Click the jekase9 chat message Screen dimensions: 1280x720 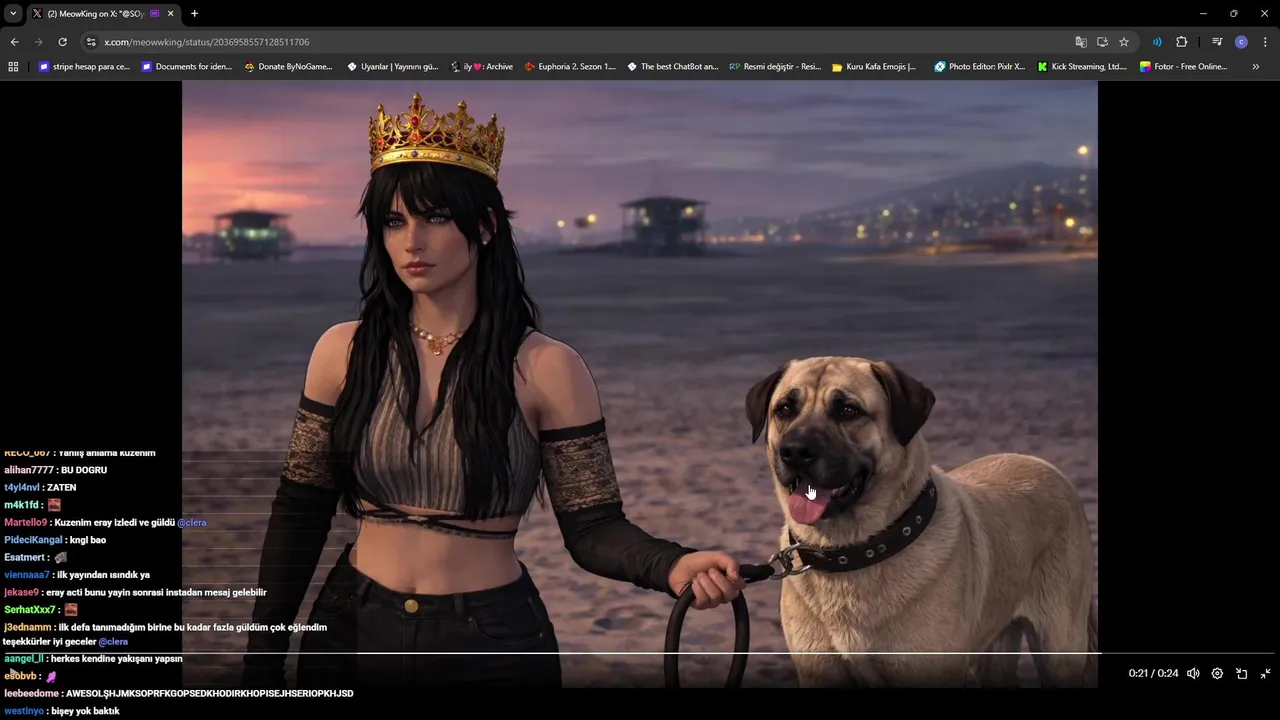[135, 593]
